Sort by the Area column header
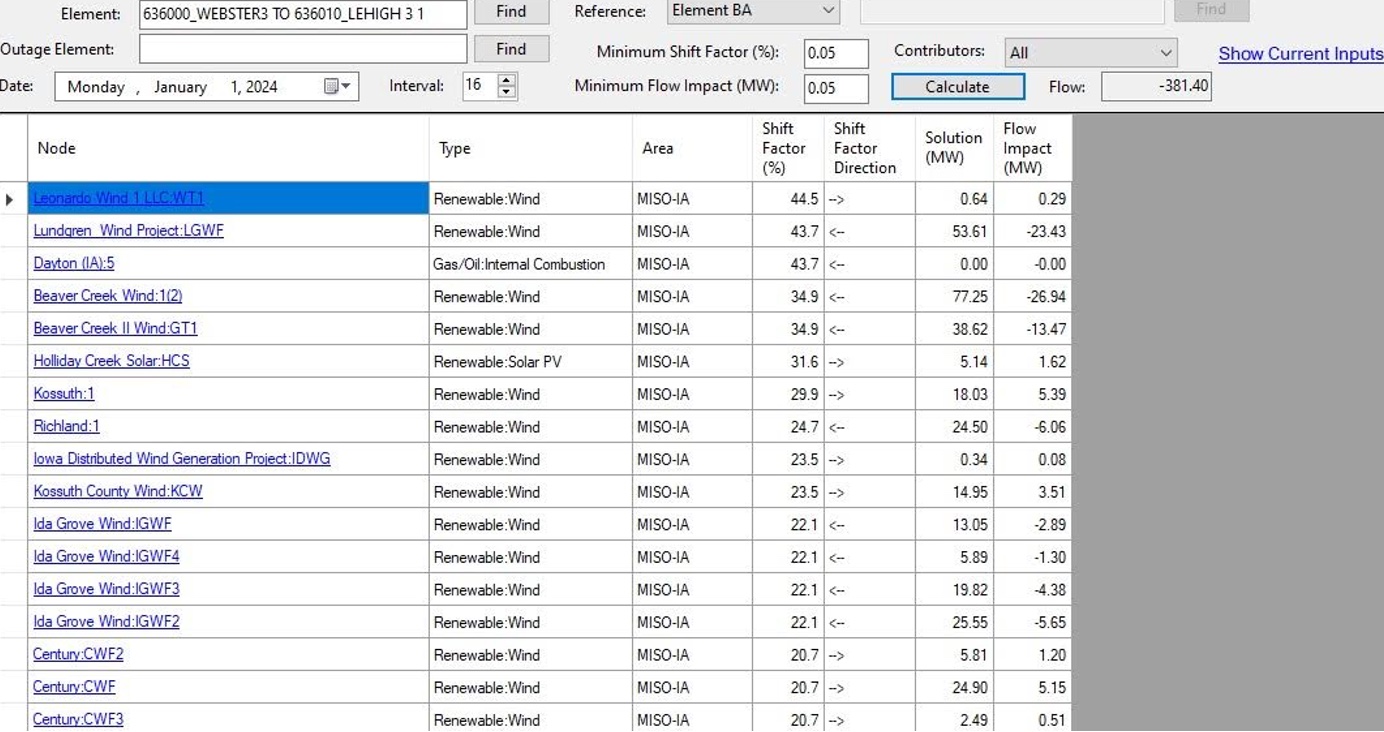Image resolution: width=1384 pixels, height=732 pixels. pos(692,148)
